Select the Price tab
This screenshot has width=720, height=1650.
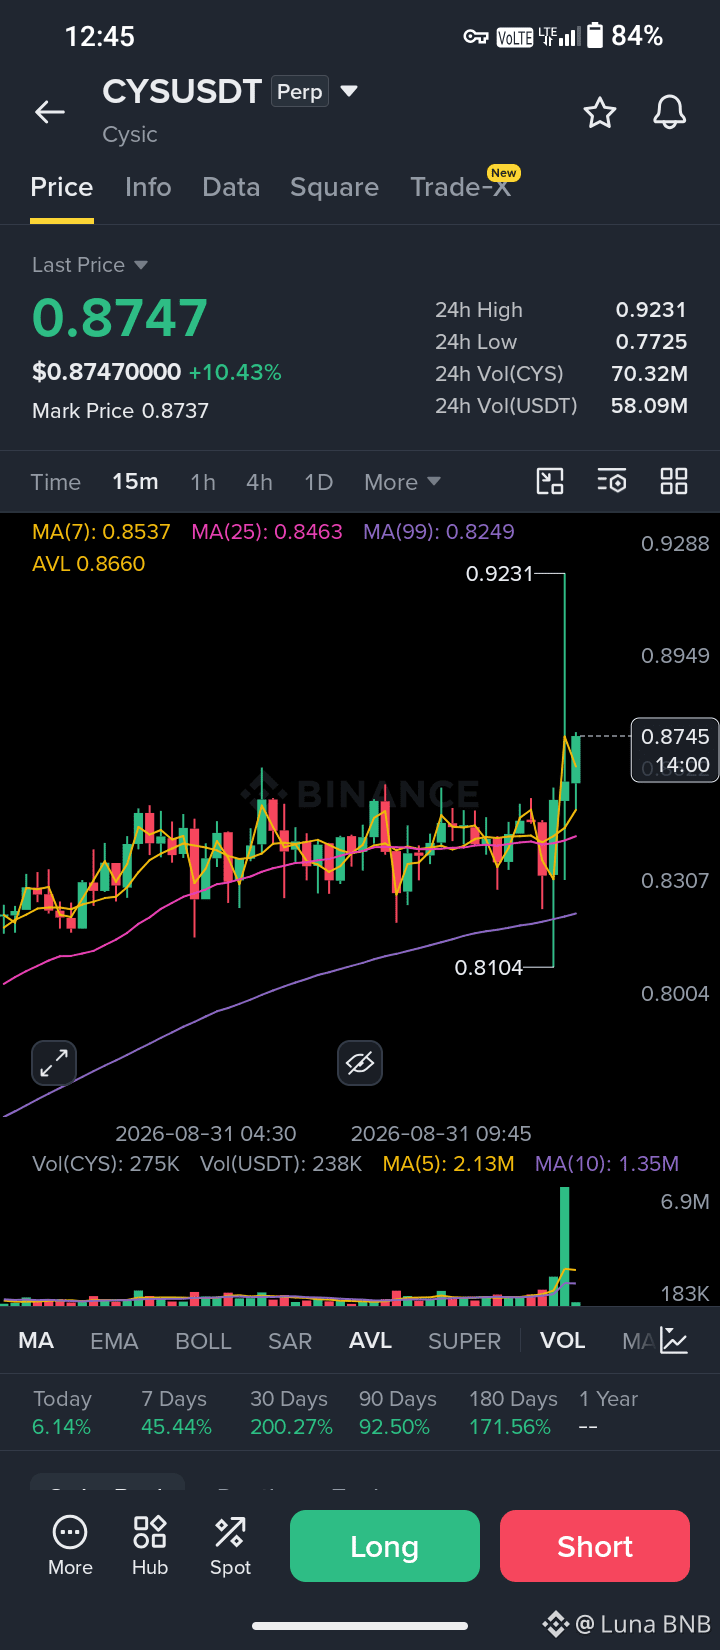(62, 187)
